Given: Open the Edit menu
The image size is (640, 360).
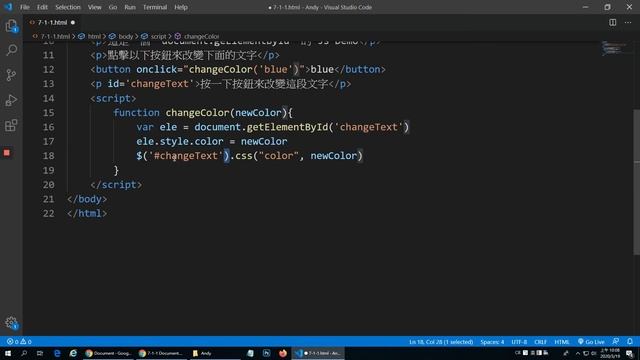Looking at the screenshot, I should 42,7.
